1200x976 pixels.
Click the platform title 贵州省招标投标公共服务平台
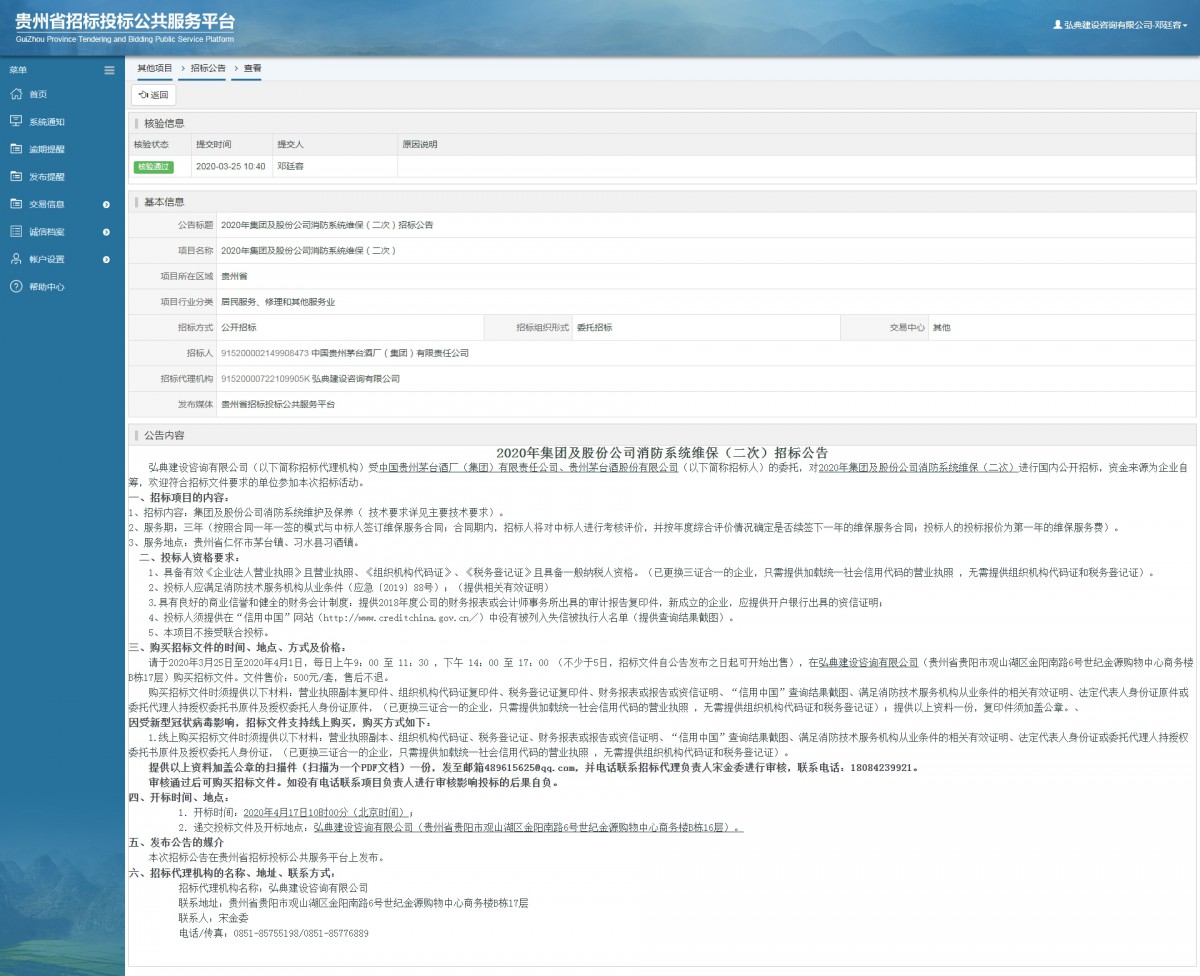(x=126, y=23)
